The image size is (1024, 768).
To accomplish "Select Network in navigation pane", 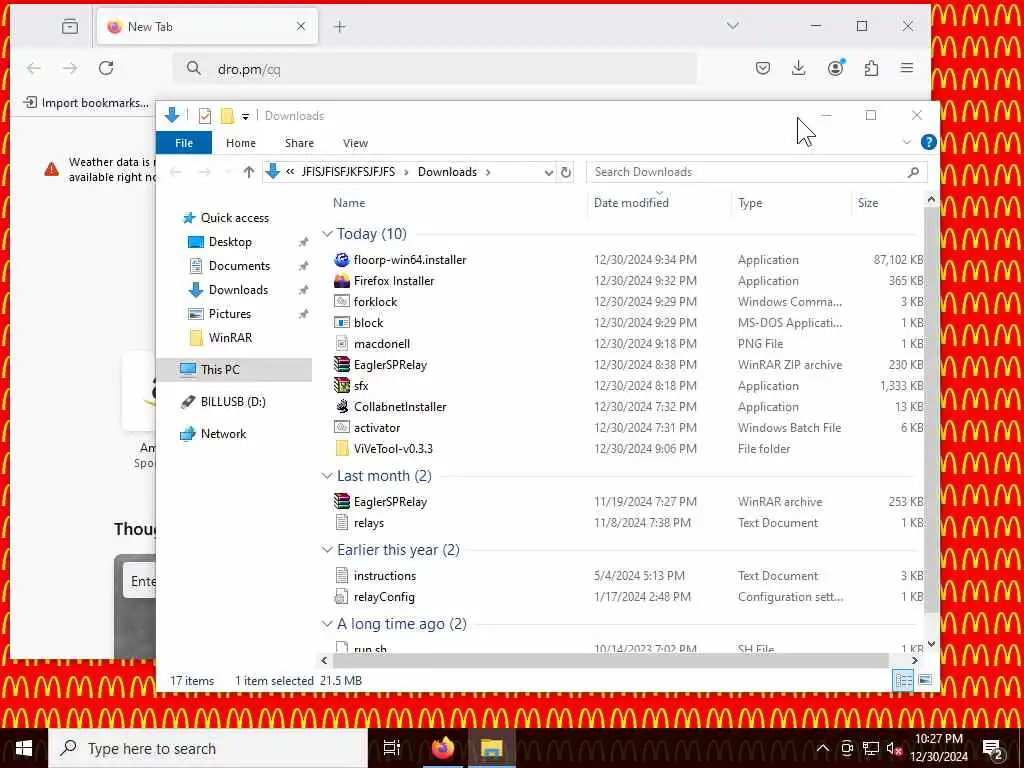I will [x=223, y=434].
